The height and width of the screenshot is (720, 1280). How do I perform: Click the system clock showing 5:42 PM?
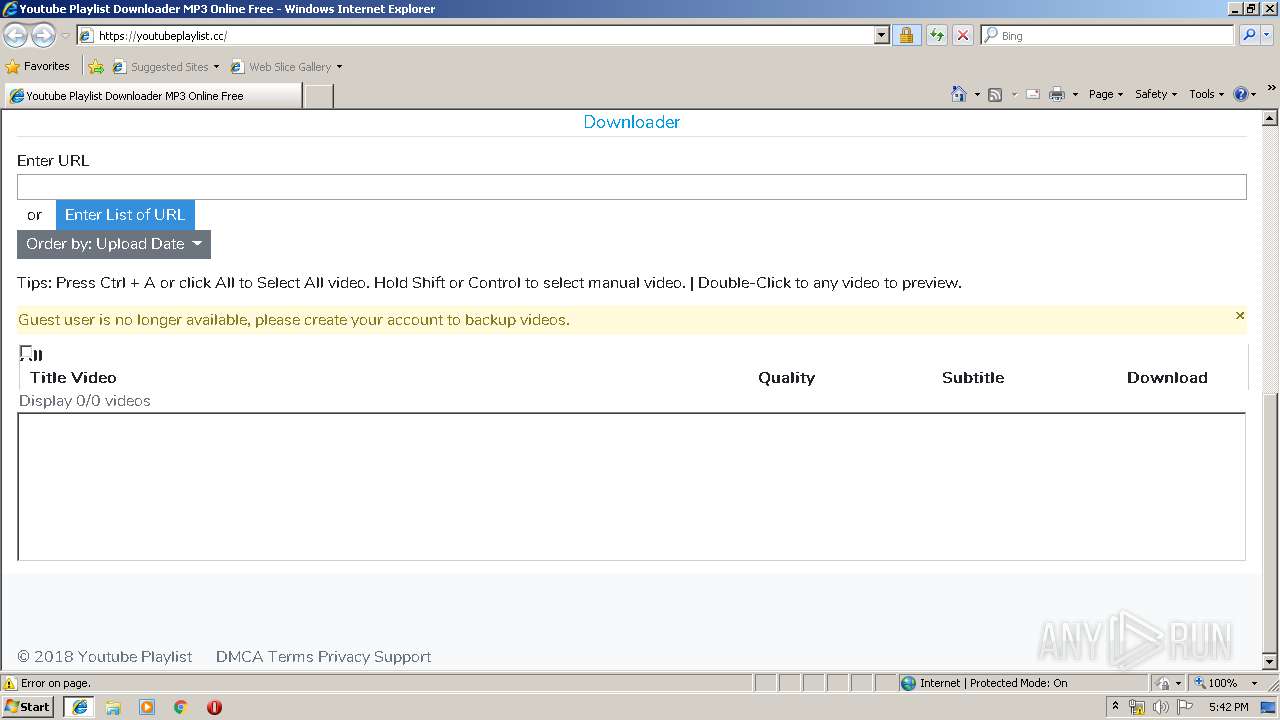click(1228, 707)
